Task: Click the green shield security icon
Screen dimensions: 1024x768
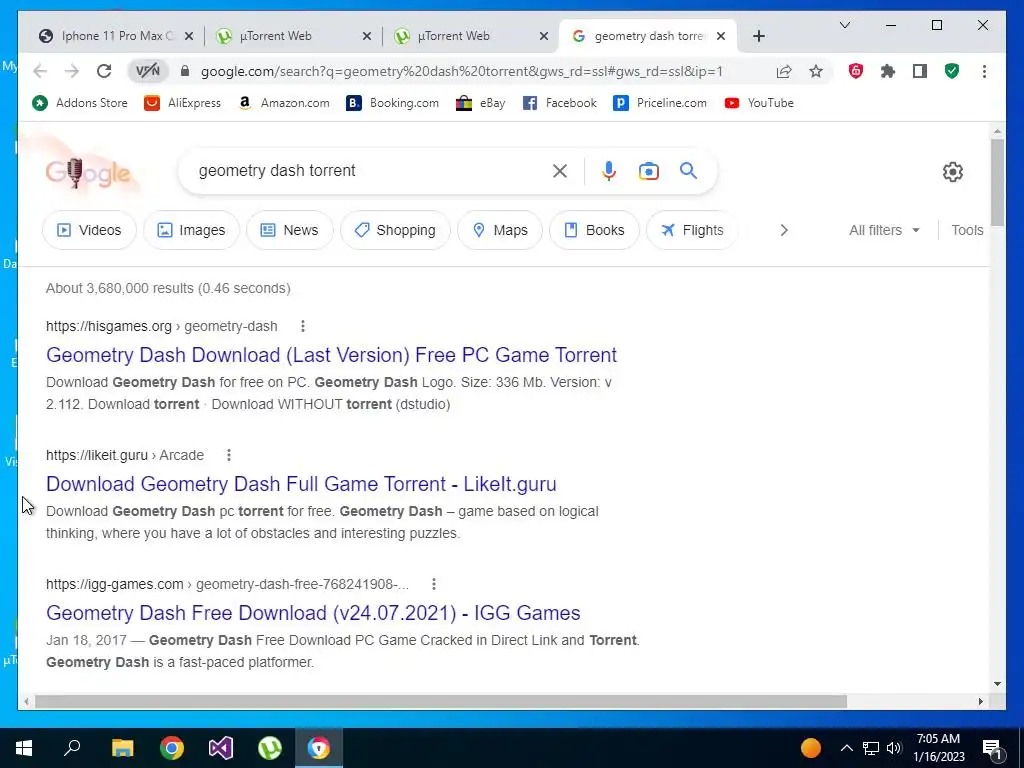Action: point(952,71)
